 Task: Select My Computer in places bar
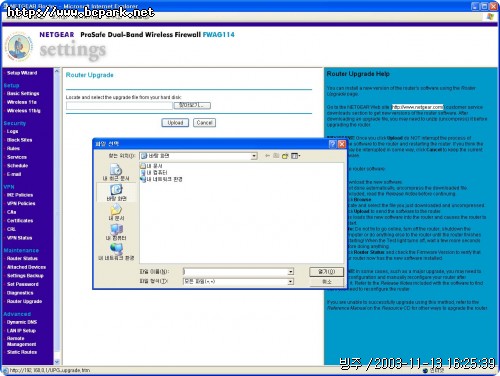pyautogui.click(x=116, y=232)
